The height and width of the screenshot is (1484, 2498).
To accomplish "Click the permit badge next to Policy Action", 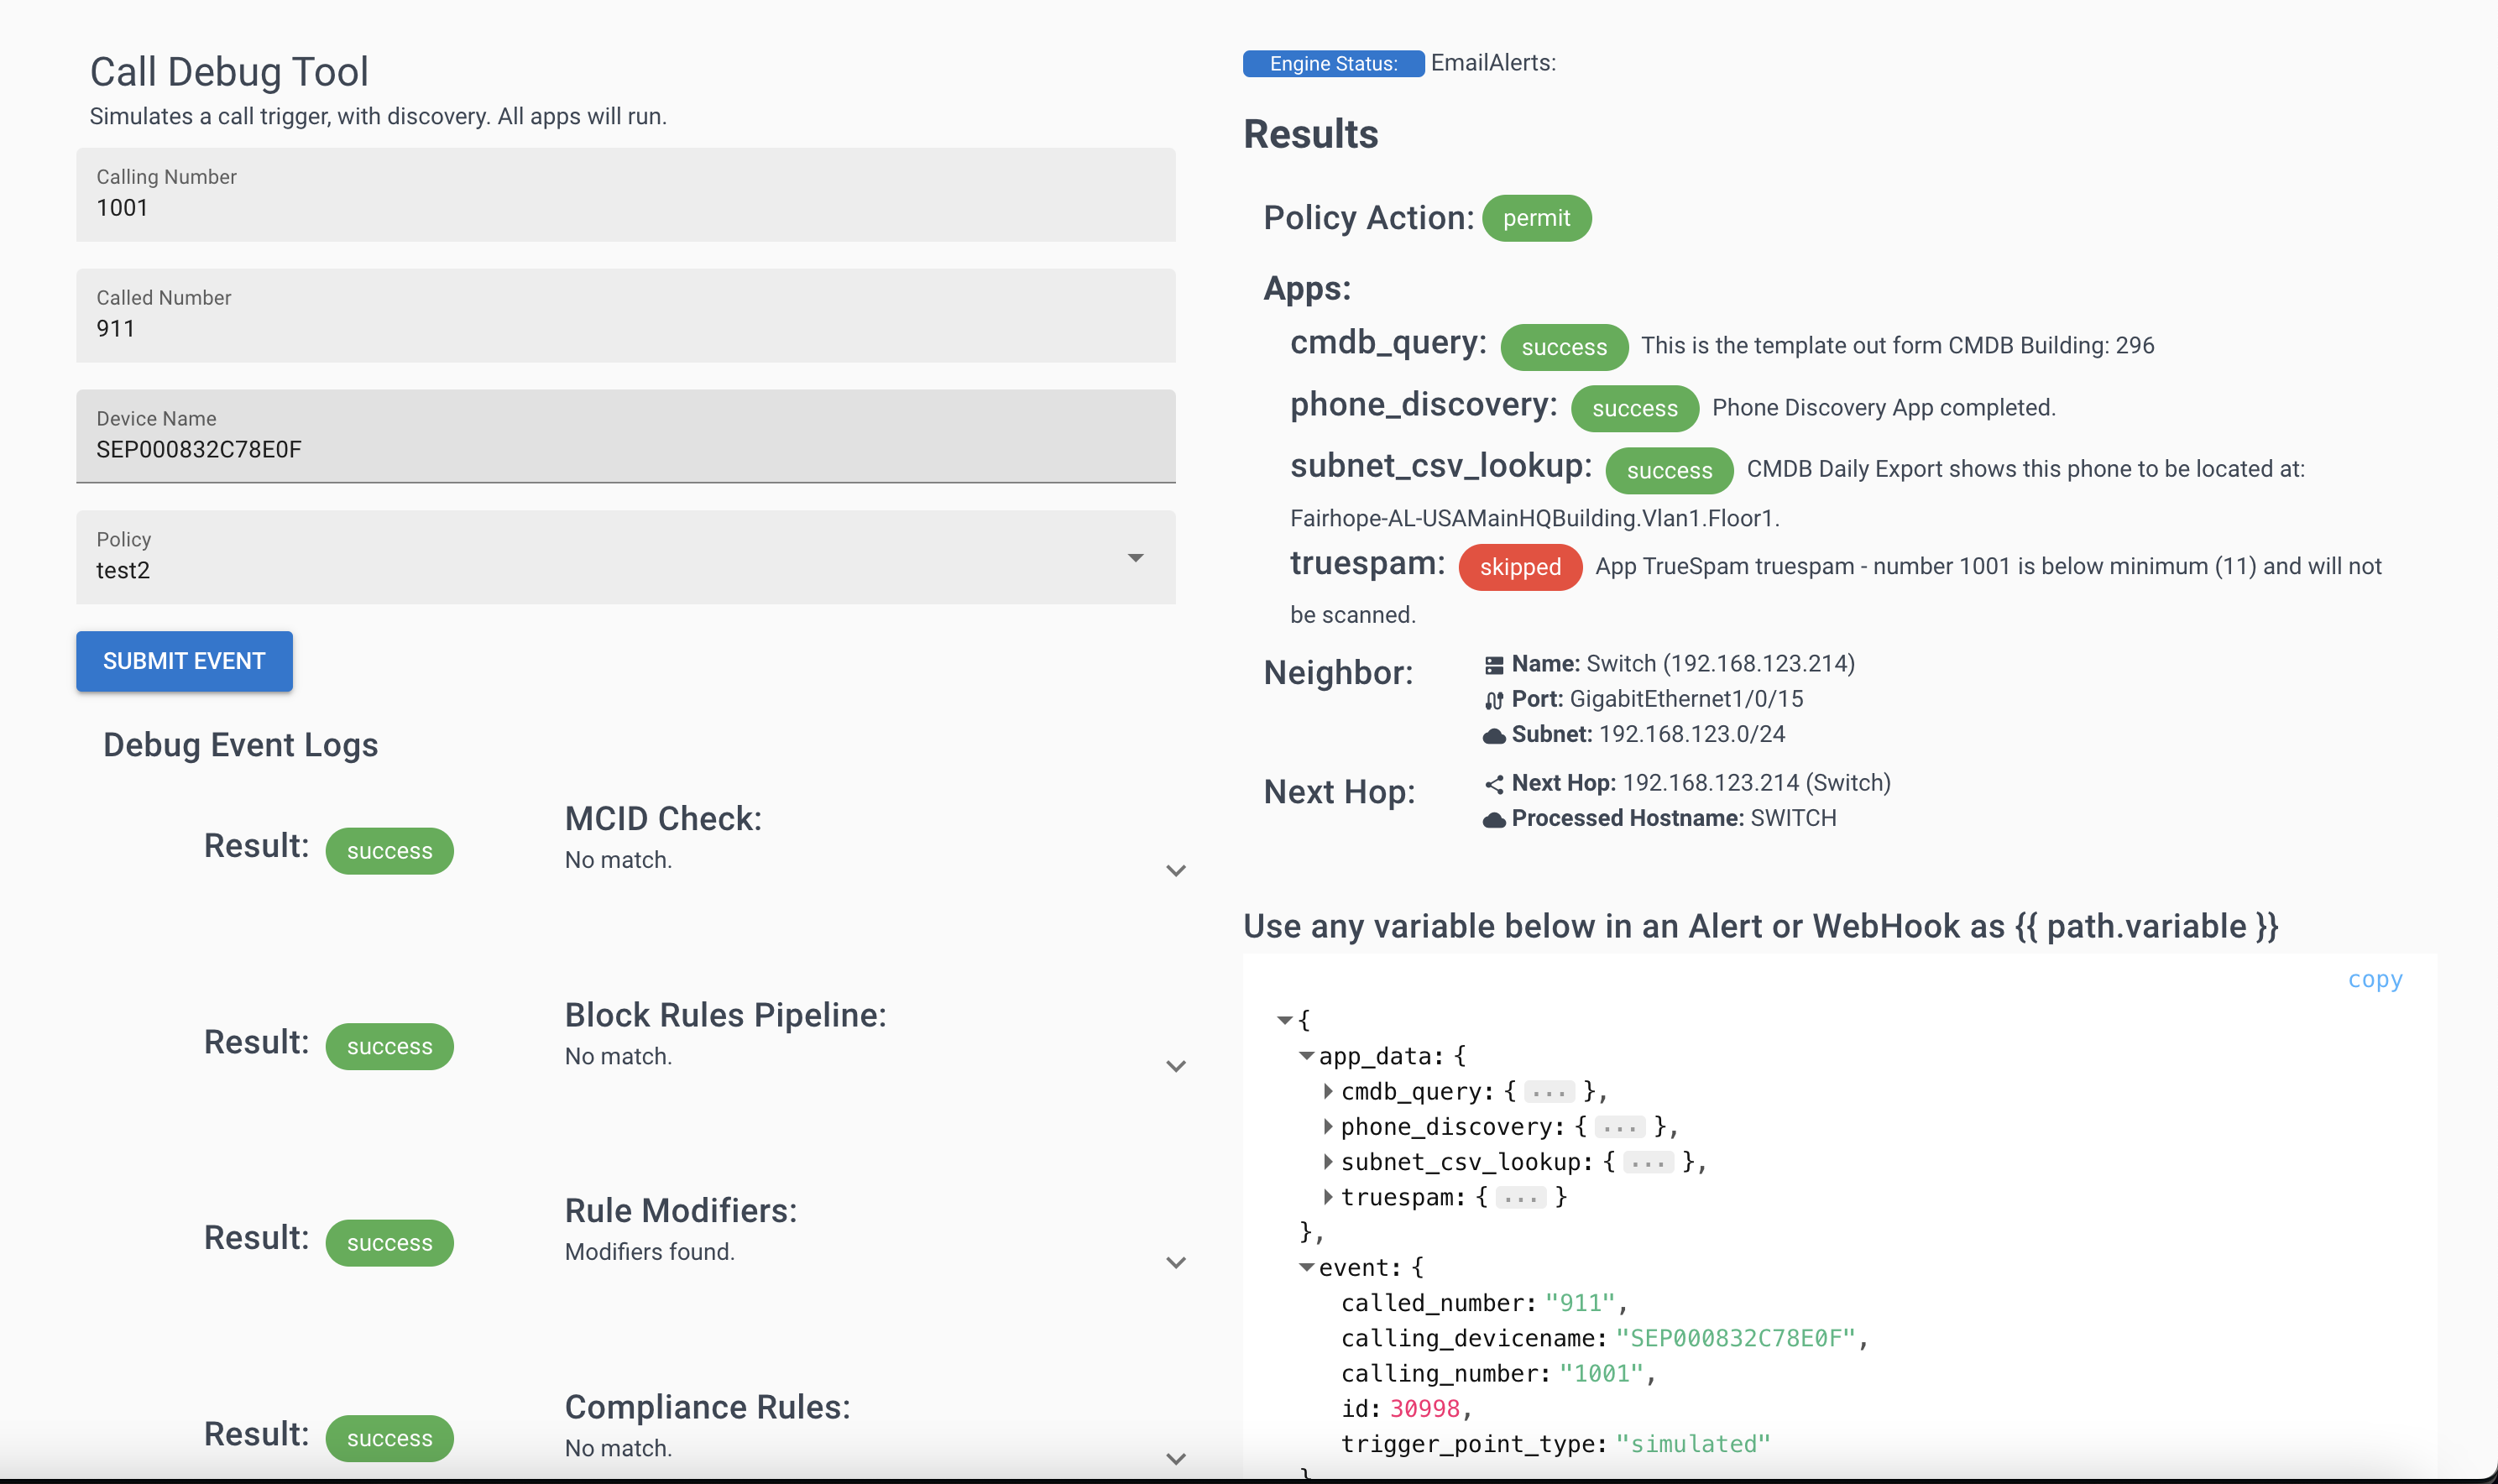I will (1537, 218).
